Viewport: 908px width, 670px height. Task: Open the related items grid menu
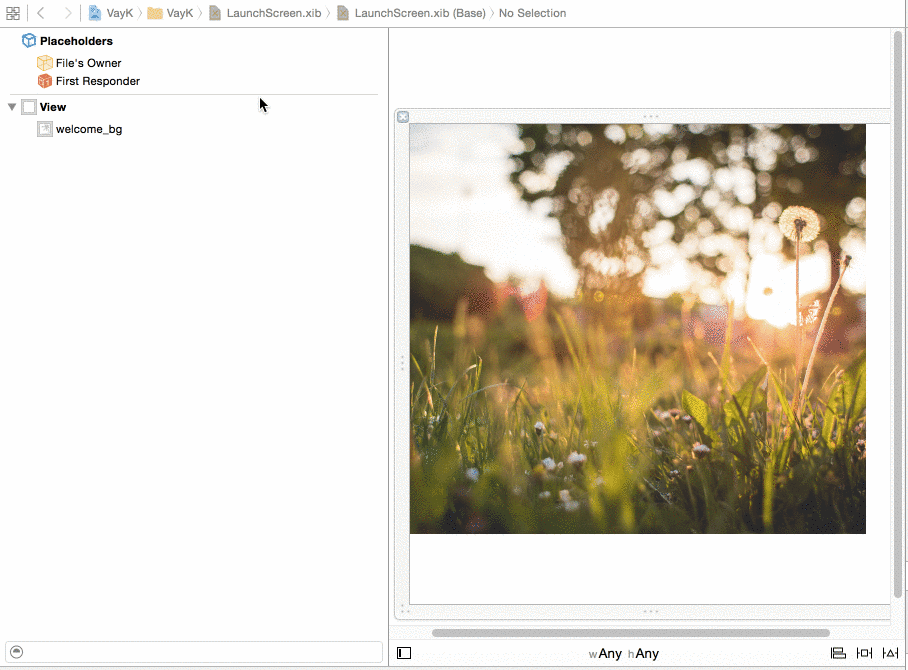13,13
